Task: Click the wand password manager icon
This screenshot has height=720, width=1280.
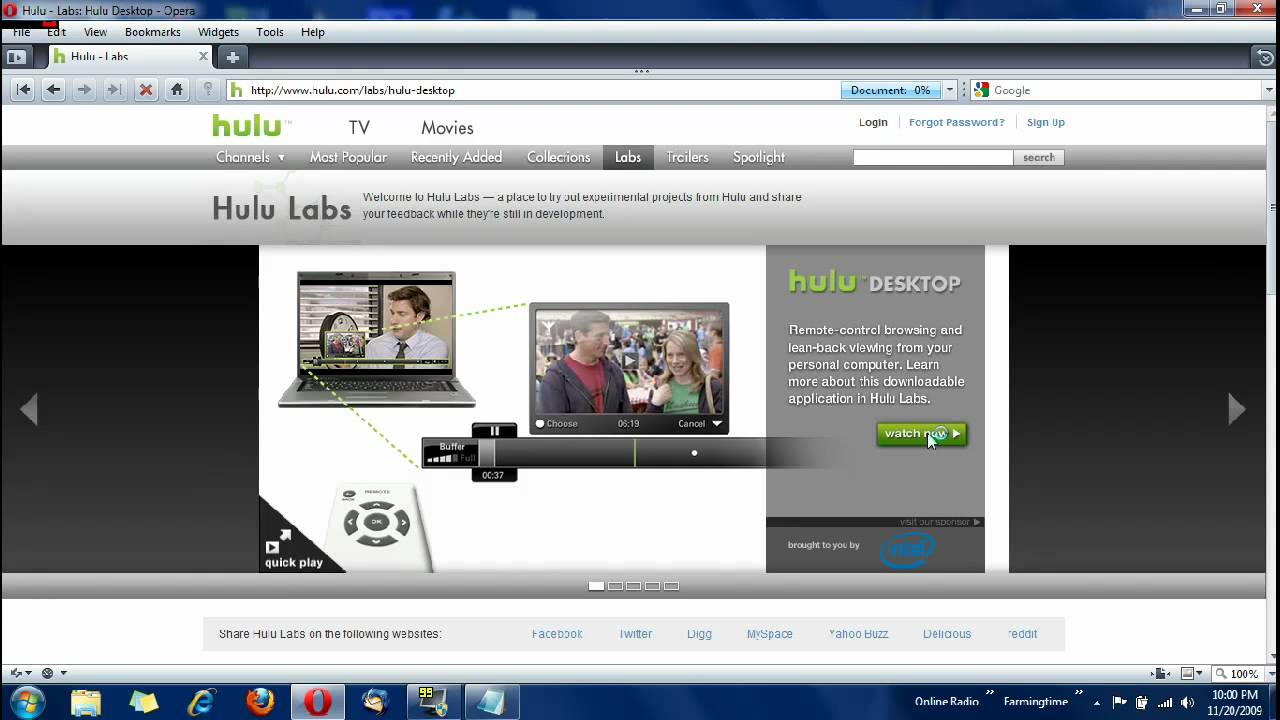Action: click(208, 90)
